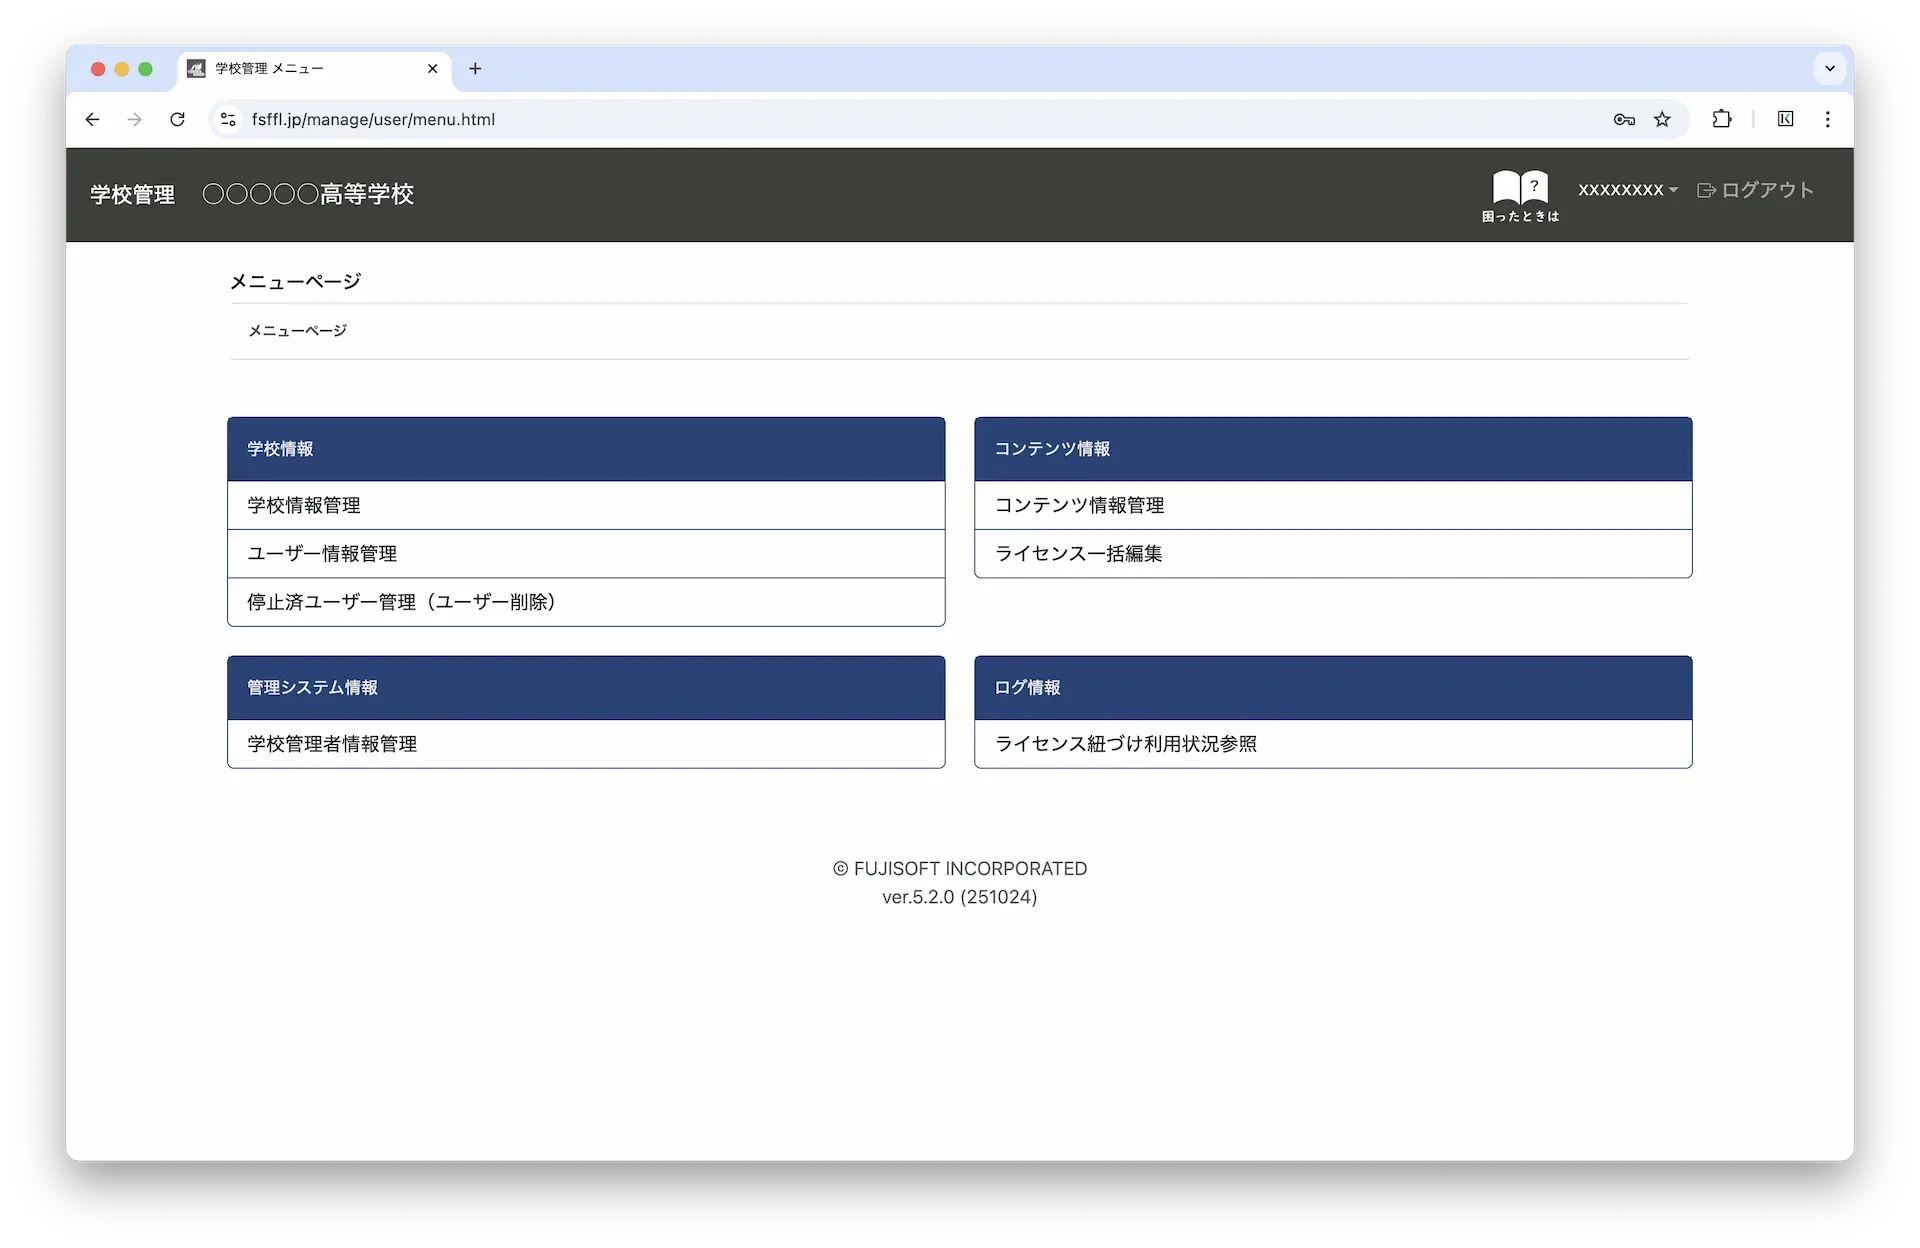Open the browser extensions puzzle icon
1920x1248 pixels.
(1721, 120)
